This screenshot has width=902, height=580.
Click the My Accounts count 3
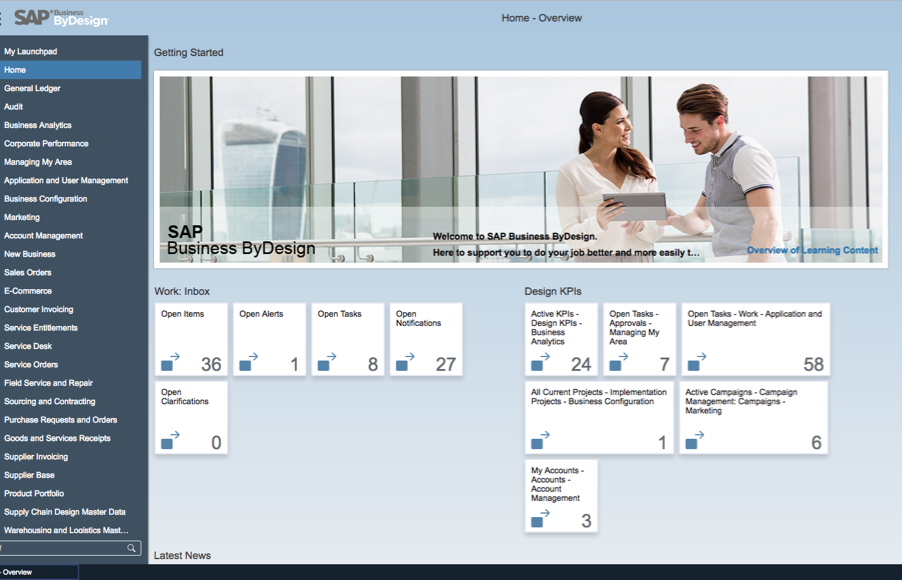click(586, 521)
